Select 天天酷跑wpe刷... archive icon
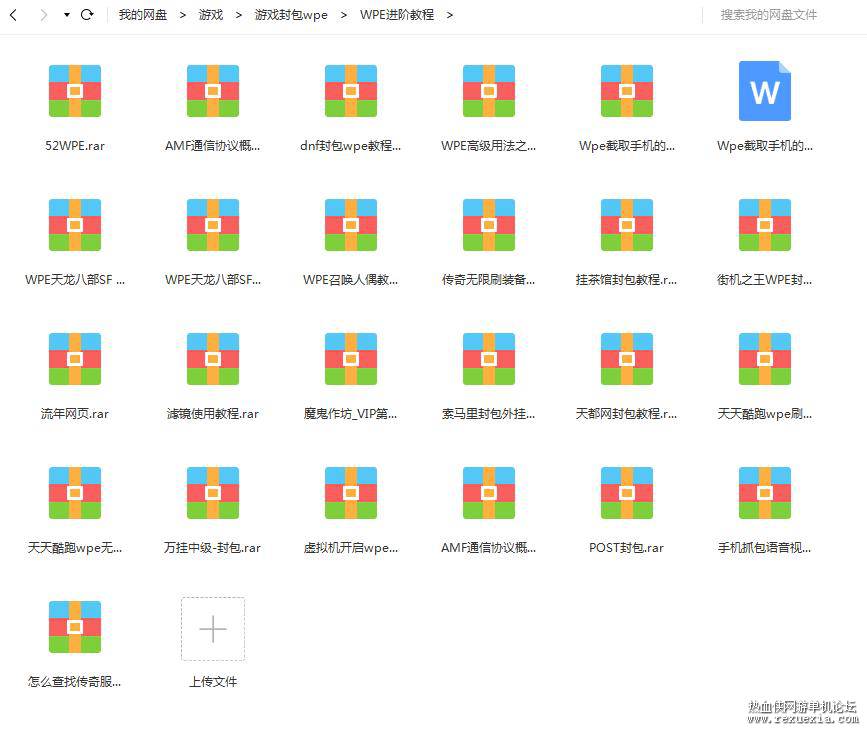 [x=765, y=358]
